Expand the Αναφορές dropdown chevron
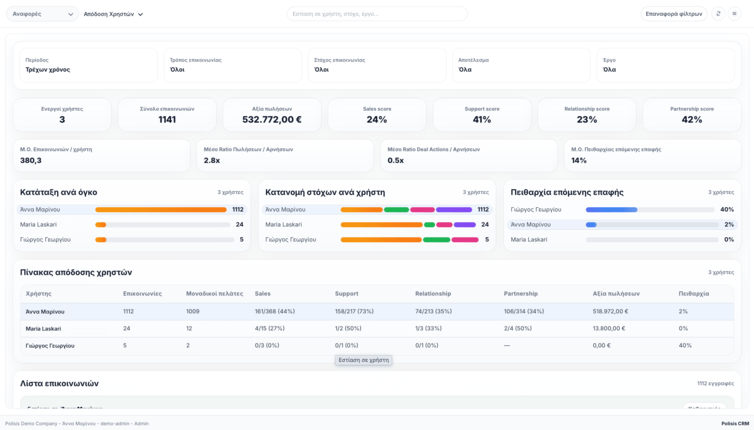Screen dimensions: 754x430 click(x=71, y=14)
